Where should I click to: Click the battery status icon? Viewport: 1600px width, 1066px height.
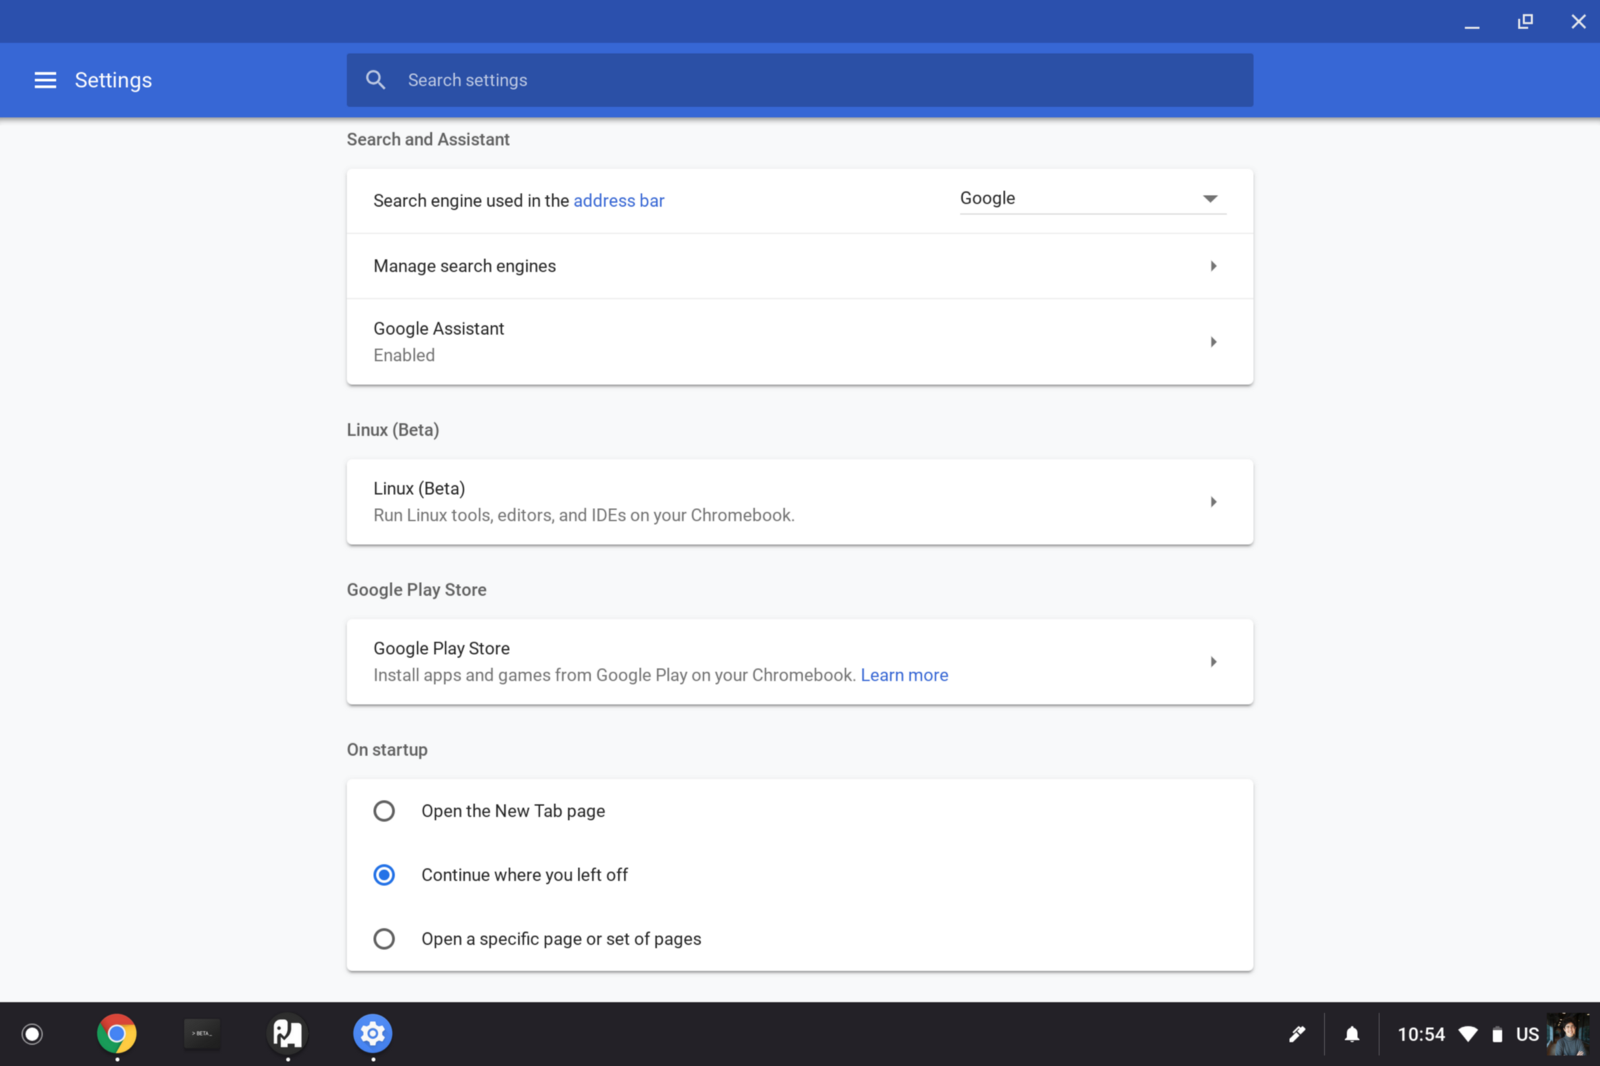[x=1497, y=1035]
